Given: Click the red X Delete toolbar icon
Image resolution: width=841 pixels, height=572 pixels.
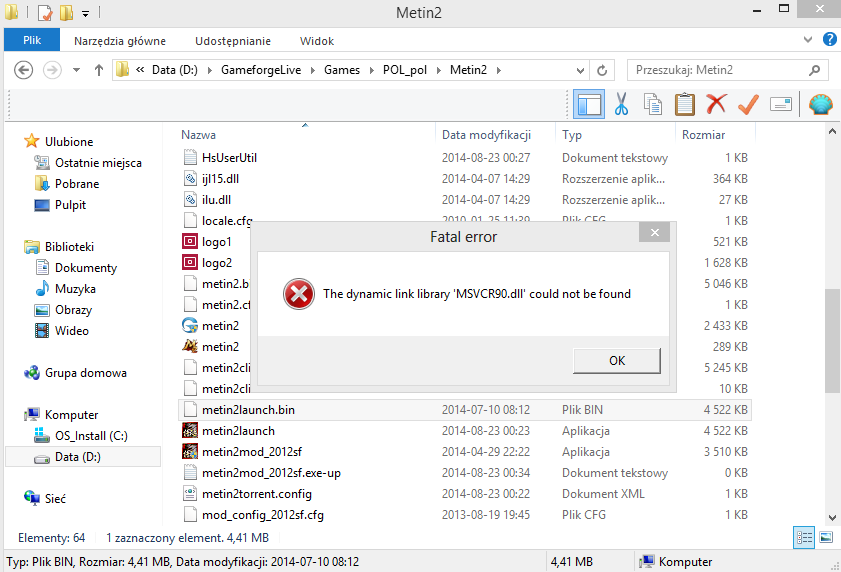Looking at the screenshot, I should pyautogui.click(x=717, y=104).
